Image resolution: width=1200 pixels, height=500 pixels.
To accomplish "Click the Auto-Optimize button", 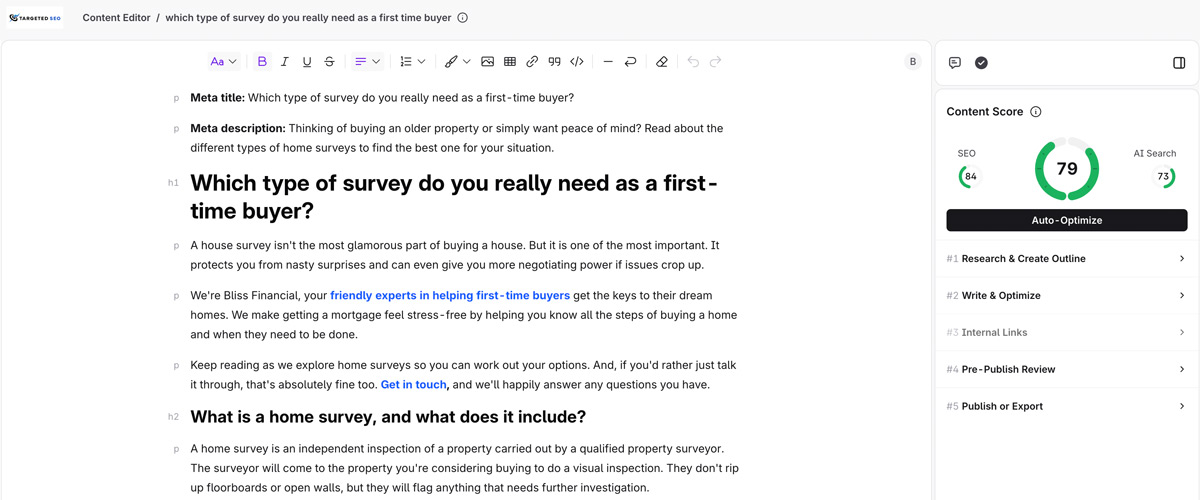I will click(1067, 220).
